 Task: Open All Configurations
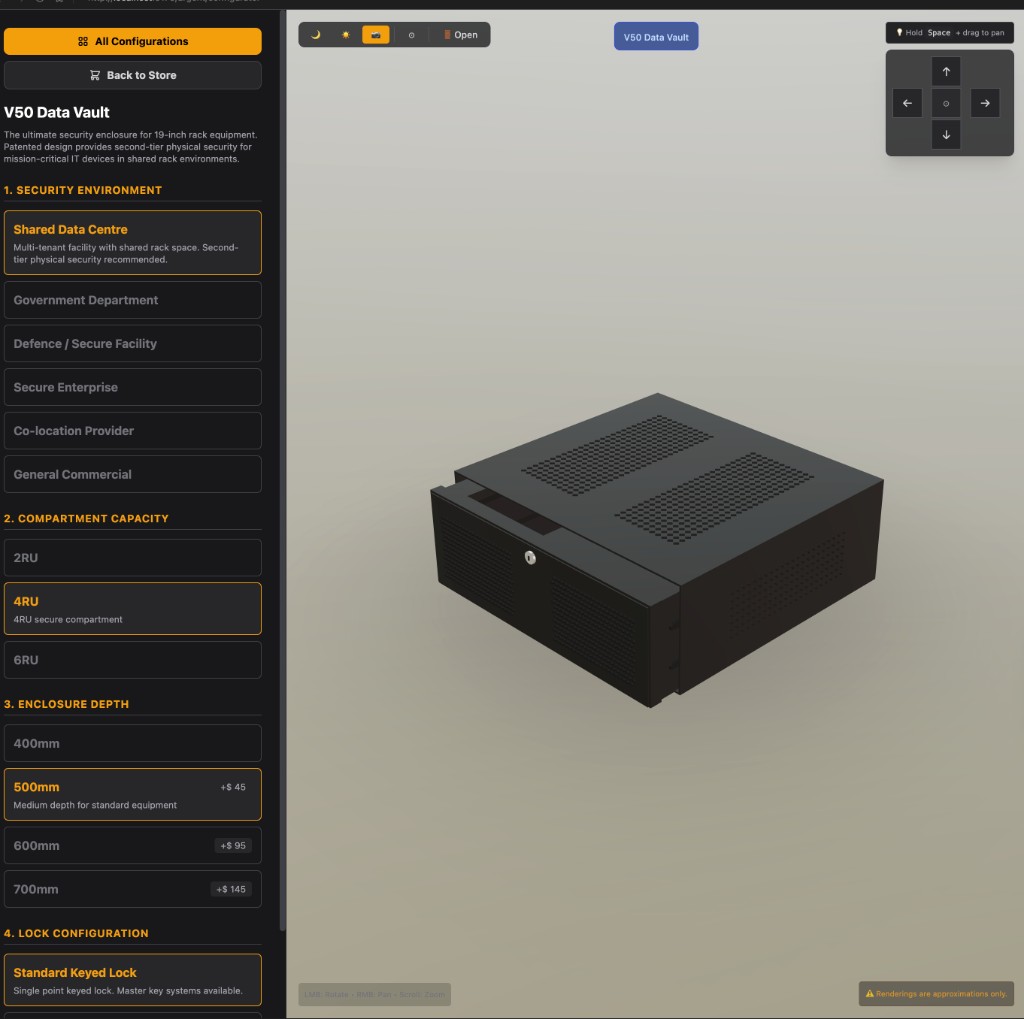click(133, 42)
